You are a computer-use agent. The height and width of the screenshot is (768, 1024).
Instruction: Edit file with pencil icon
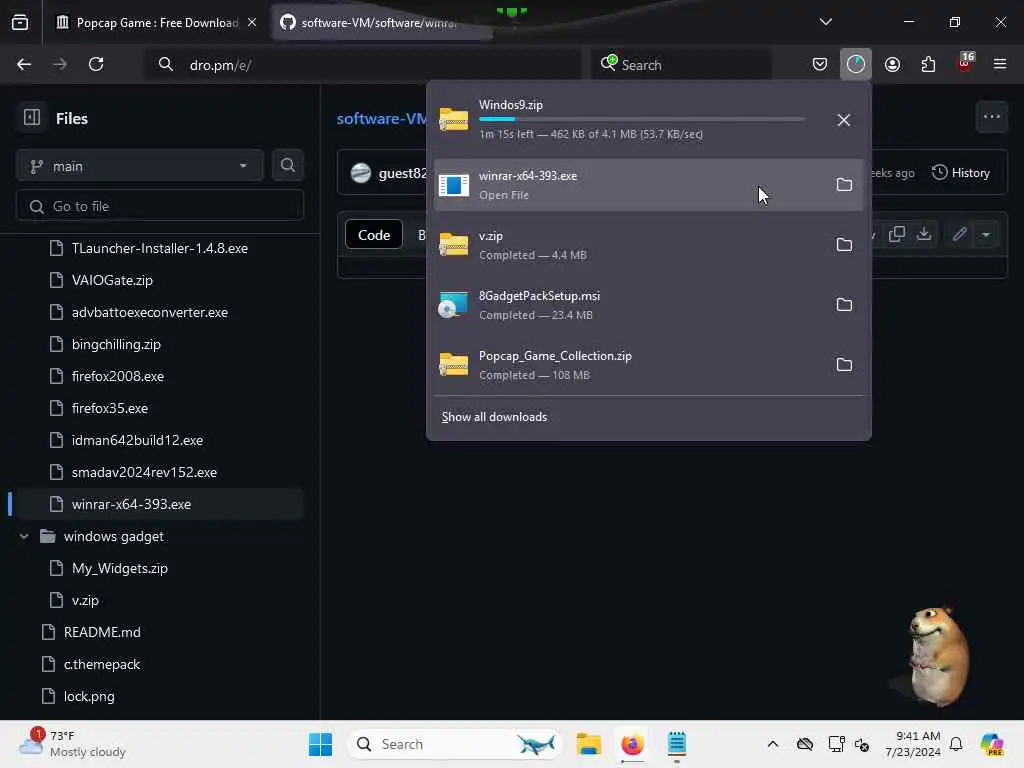tap(959, 234)
